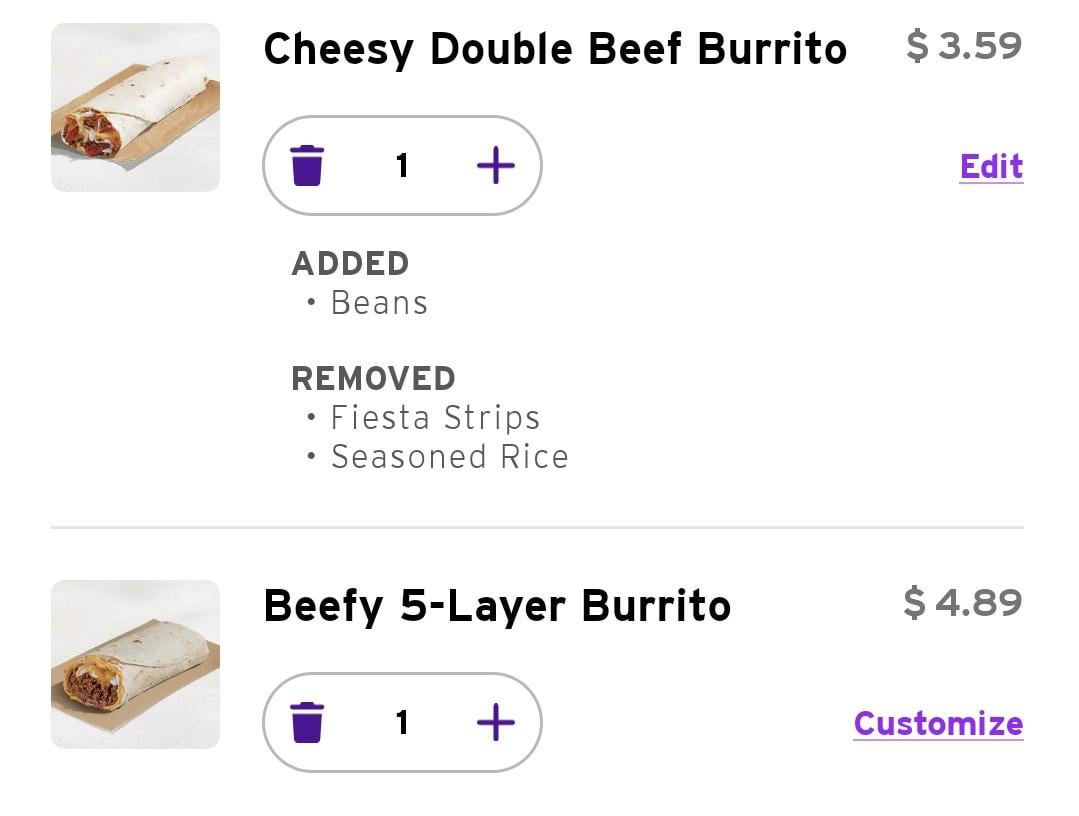The image size is (1079, 816).
Task: Remove the Beefy 5-Layer Burrito with trash icon
Action: [x=307, y=722]
